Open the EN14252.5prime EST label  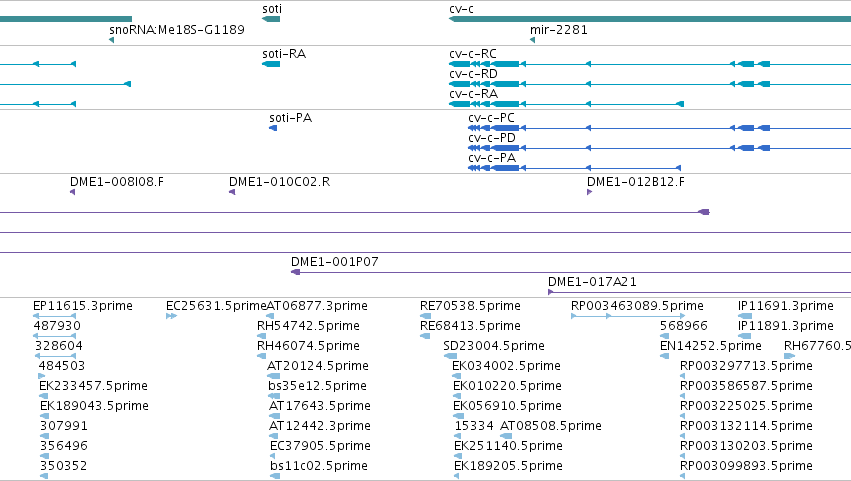(x=710, y=346)
